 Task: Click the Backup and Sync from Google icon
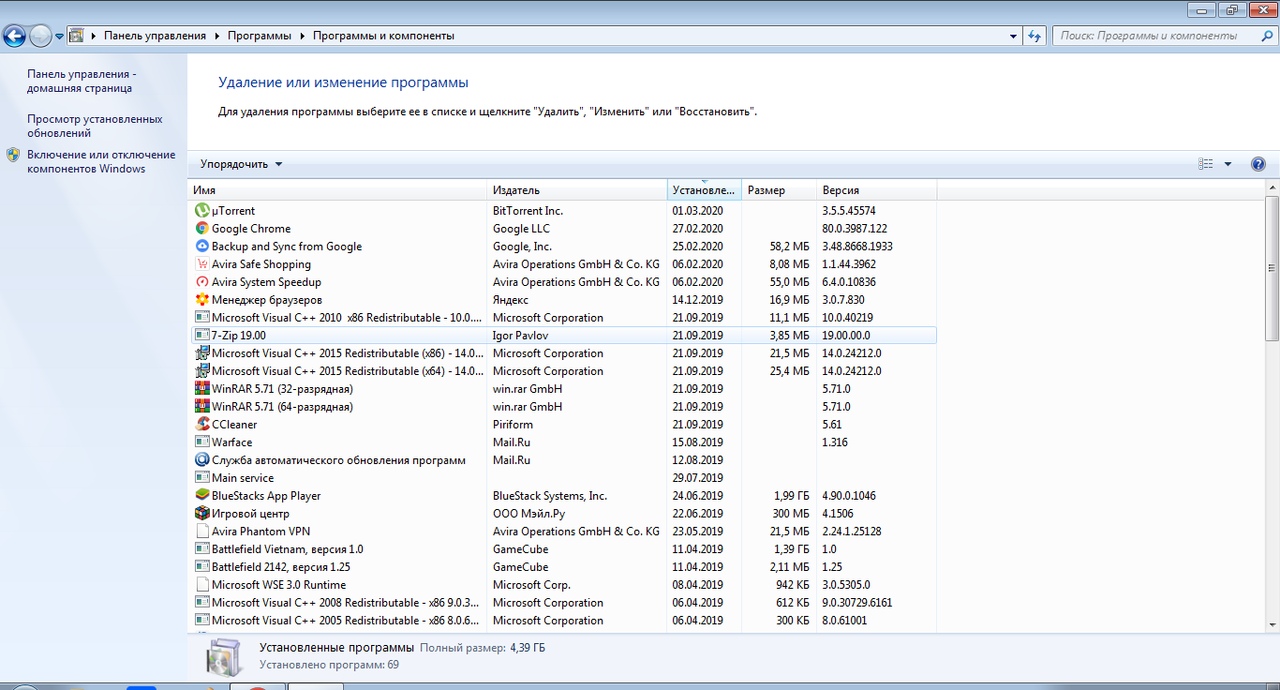pos(202,246)
